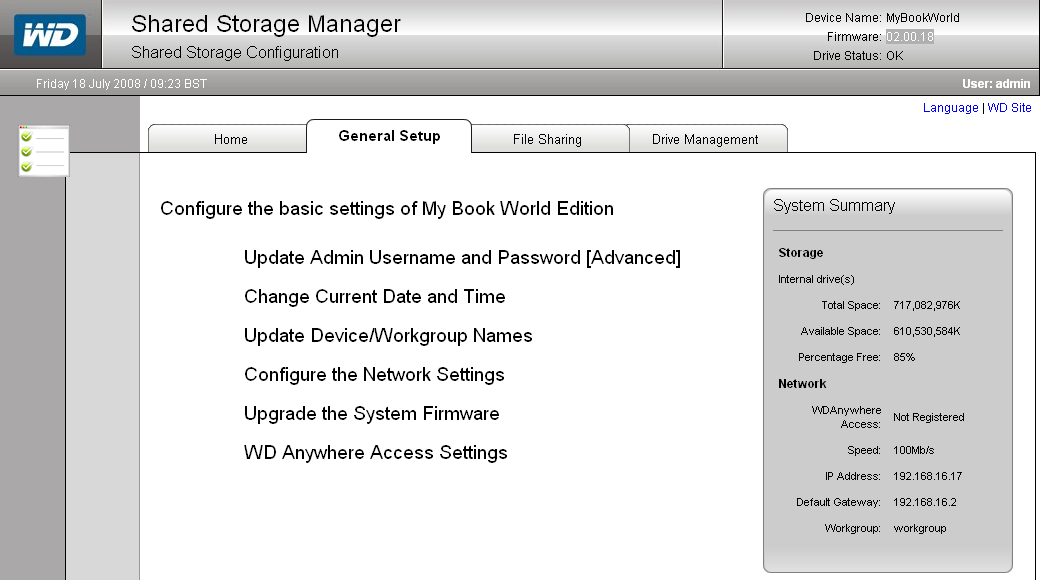Click the device name MyBookWorld
1042x580 pixels.
click(922, 18)
